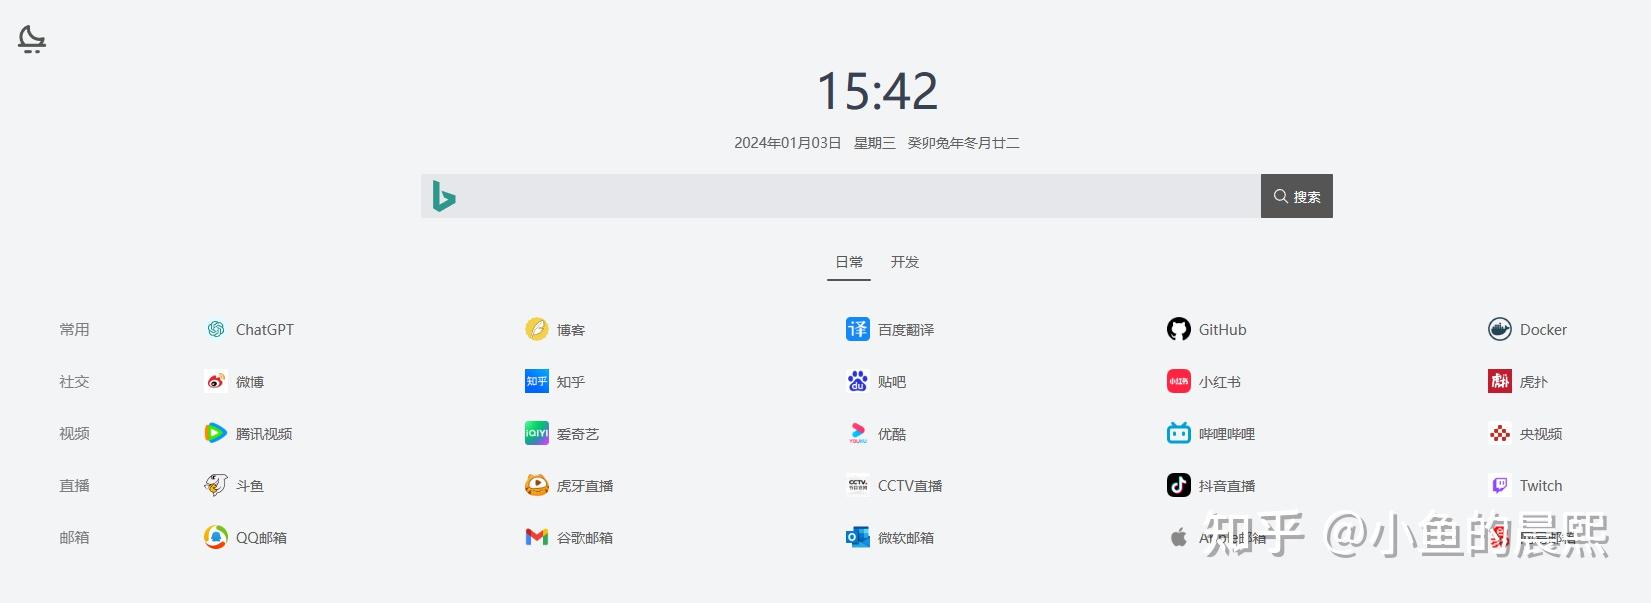
Task: Open the Docker whale icon
Action: click(1500, 329)
